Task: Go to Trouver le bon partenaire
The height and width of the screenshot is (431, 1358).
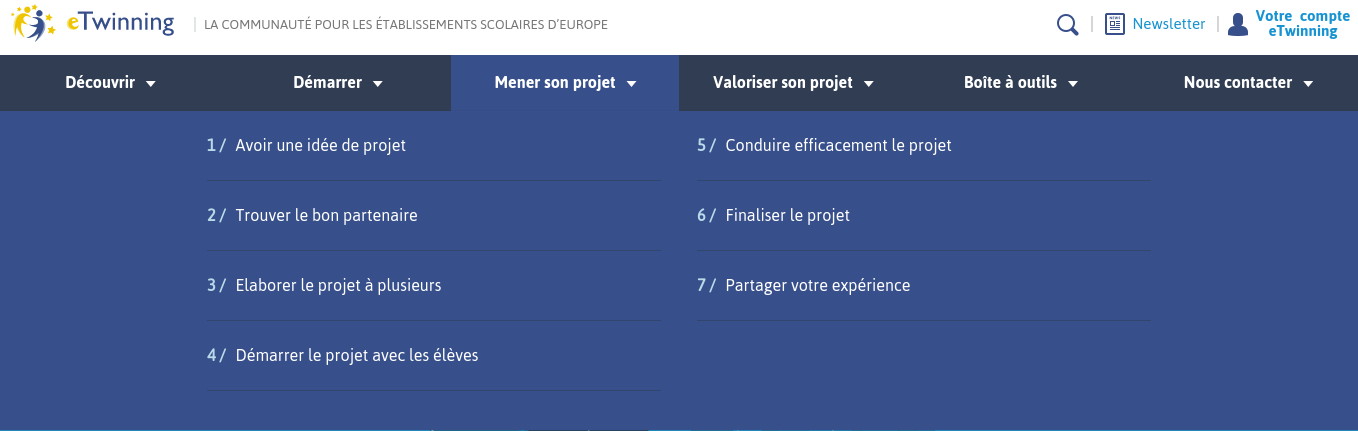Action: 326,215
